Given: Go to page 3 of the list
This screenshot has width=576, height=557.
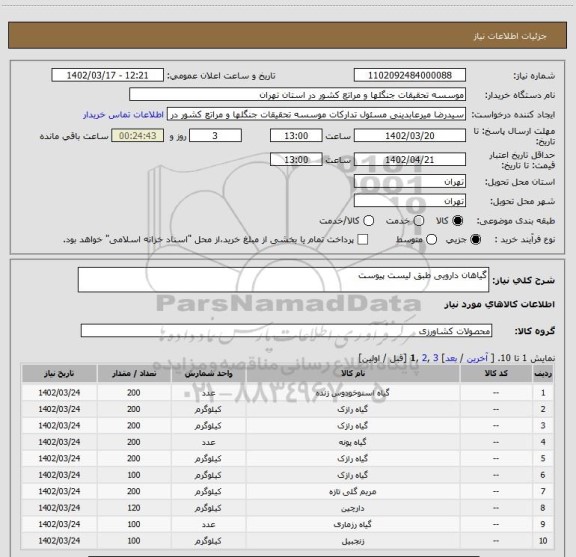Looking at the screenshot, I should click(436, 358).
